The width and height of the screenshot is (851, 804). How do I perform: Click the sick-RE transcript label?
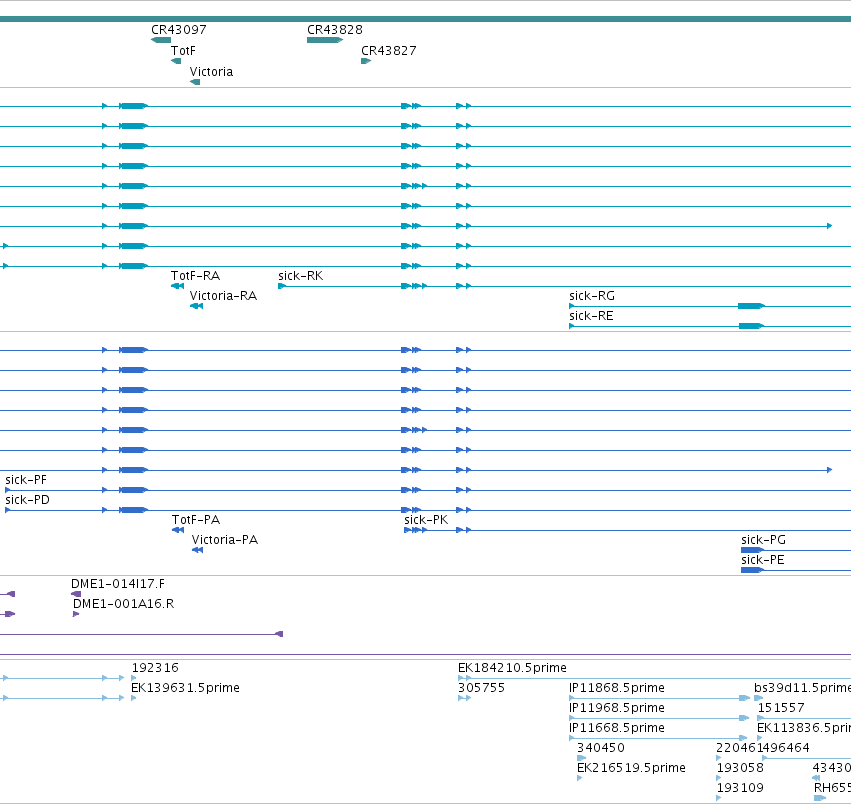pyautogui.click(x=591, y=316)
